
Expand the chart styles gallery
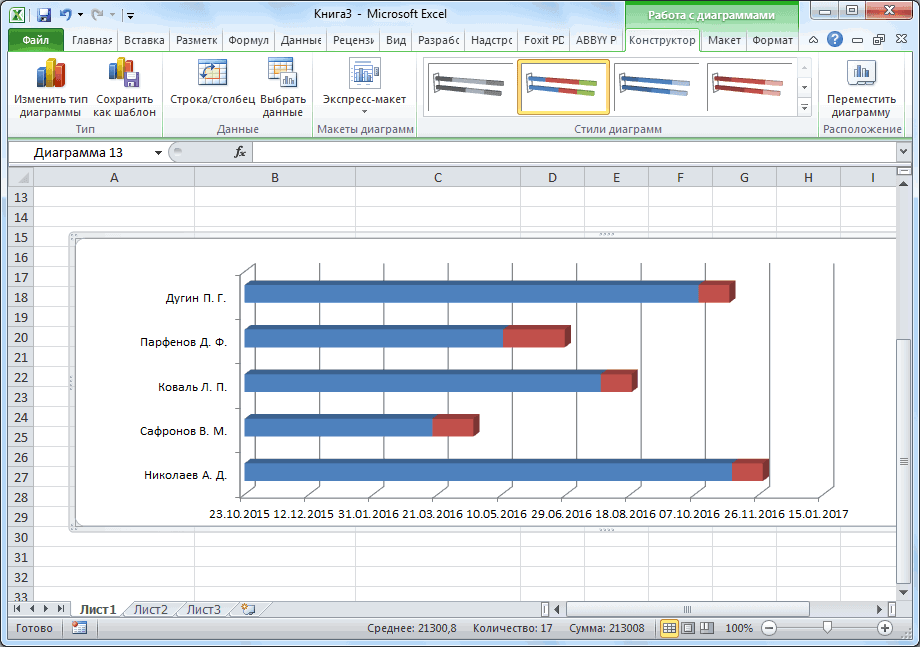tap(804, 107)
